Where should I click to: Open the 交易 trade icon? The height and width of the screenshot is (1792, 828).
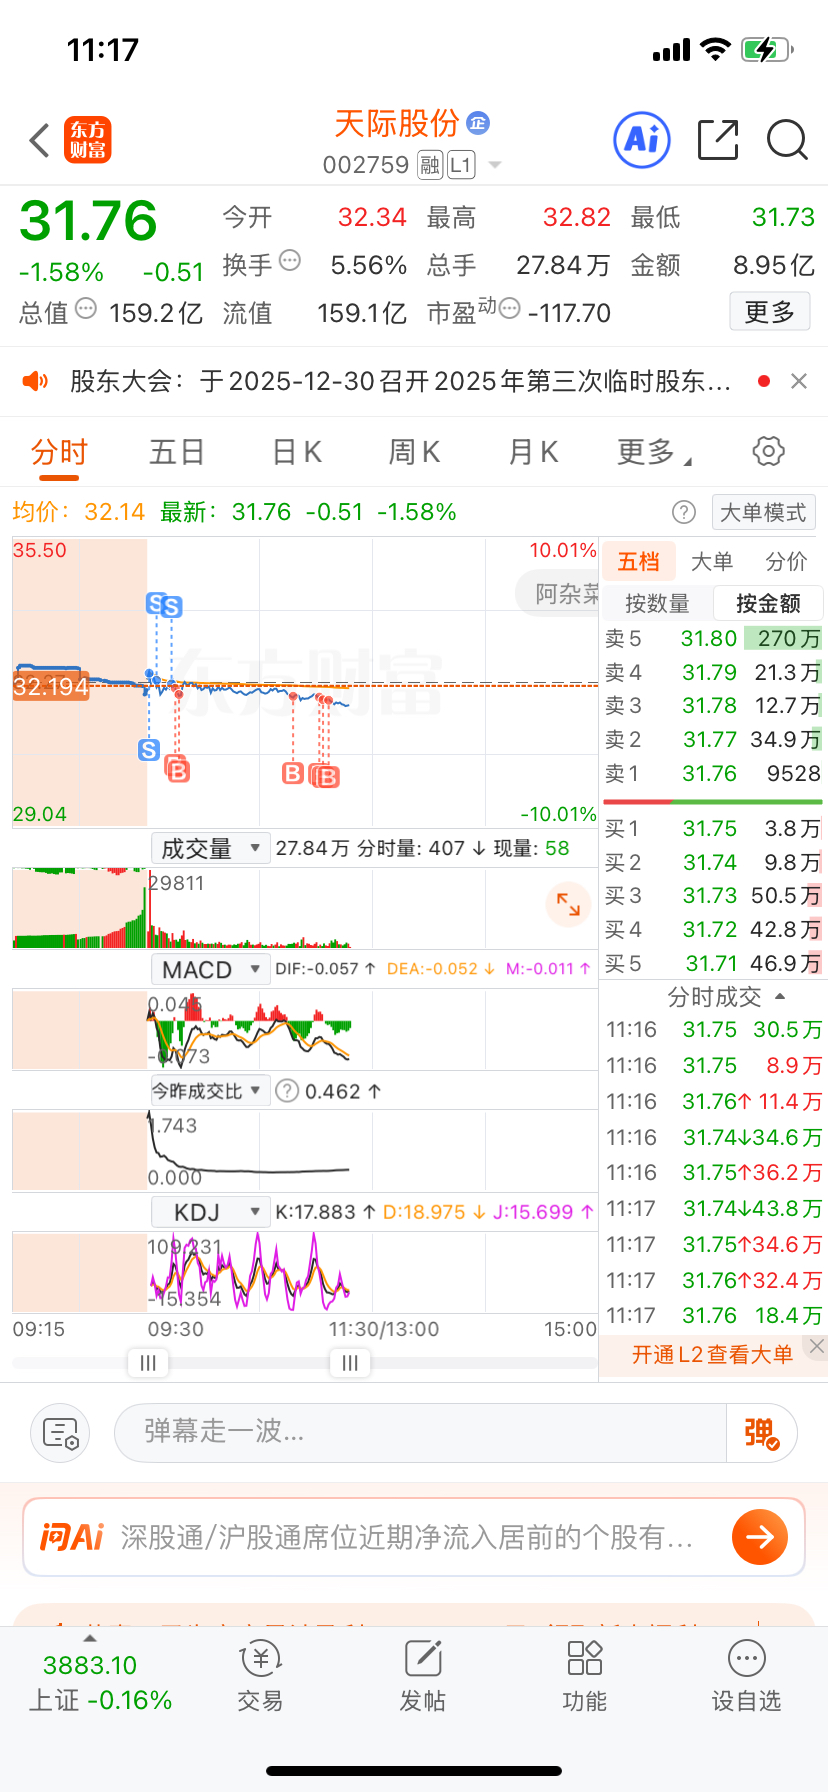[x=260, y=1676]
